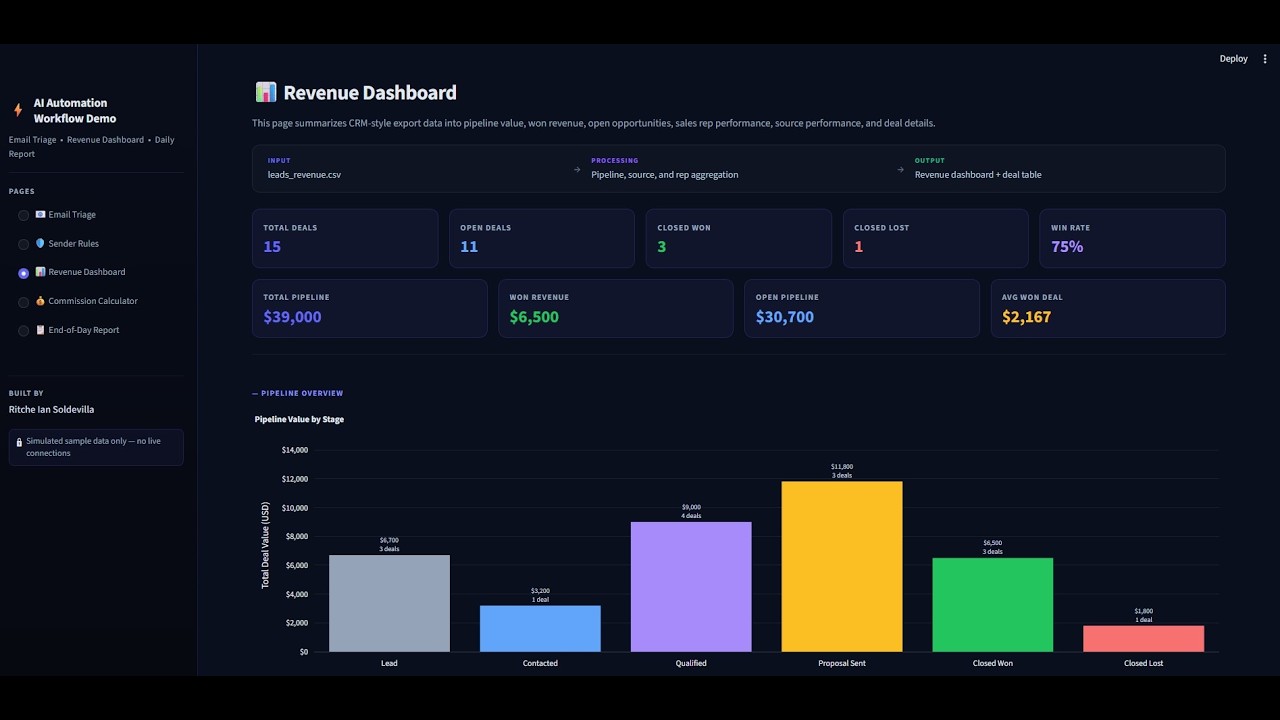Click 'Revenue dashboard + deal table' output text
Image resolution: width=1280 pixels, height=720 pixels.
click(x=978, y=175)
